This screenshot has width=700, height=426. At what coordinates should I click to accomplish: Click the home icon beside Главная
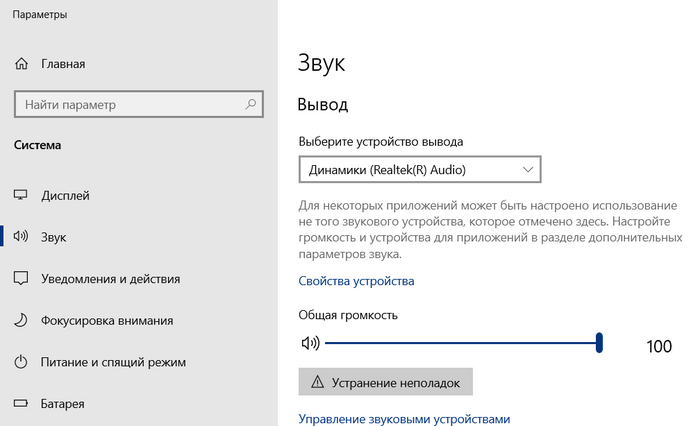point(21,64)
